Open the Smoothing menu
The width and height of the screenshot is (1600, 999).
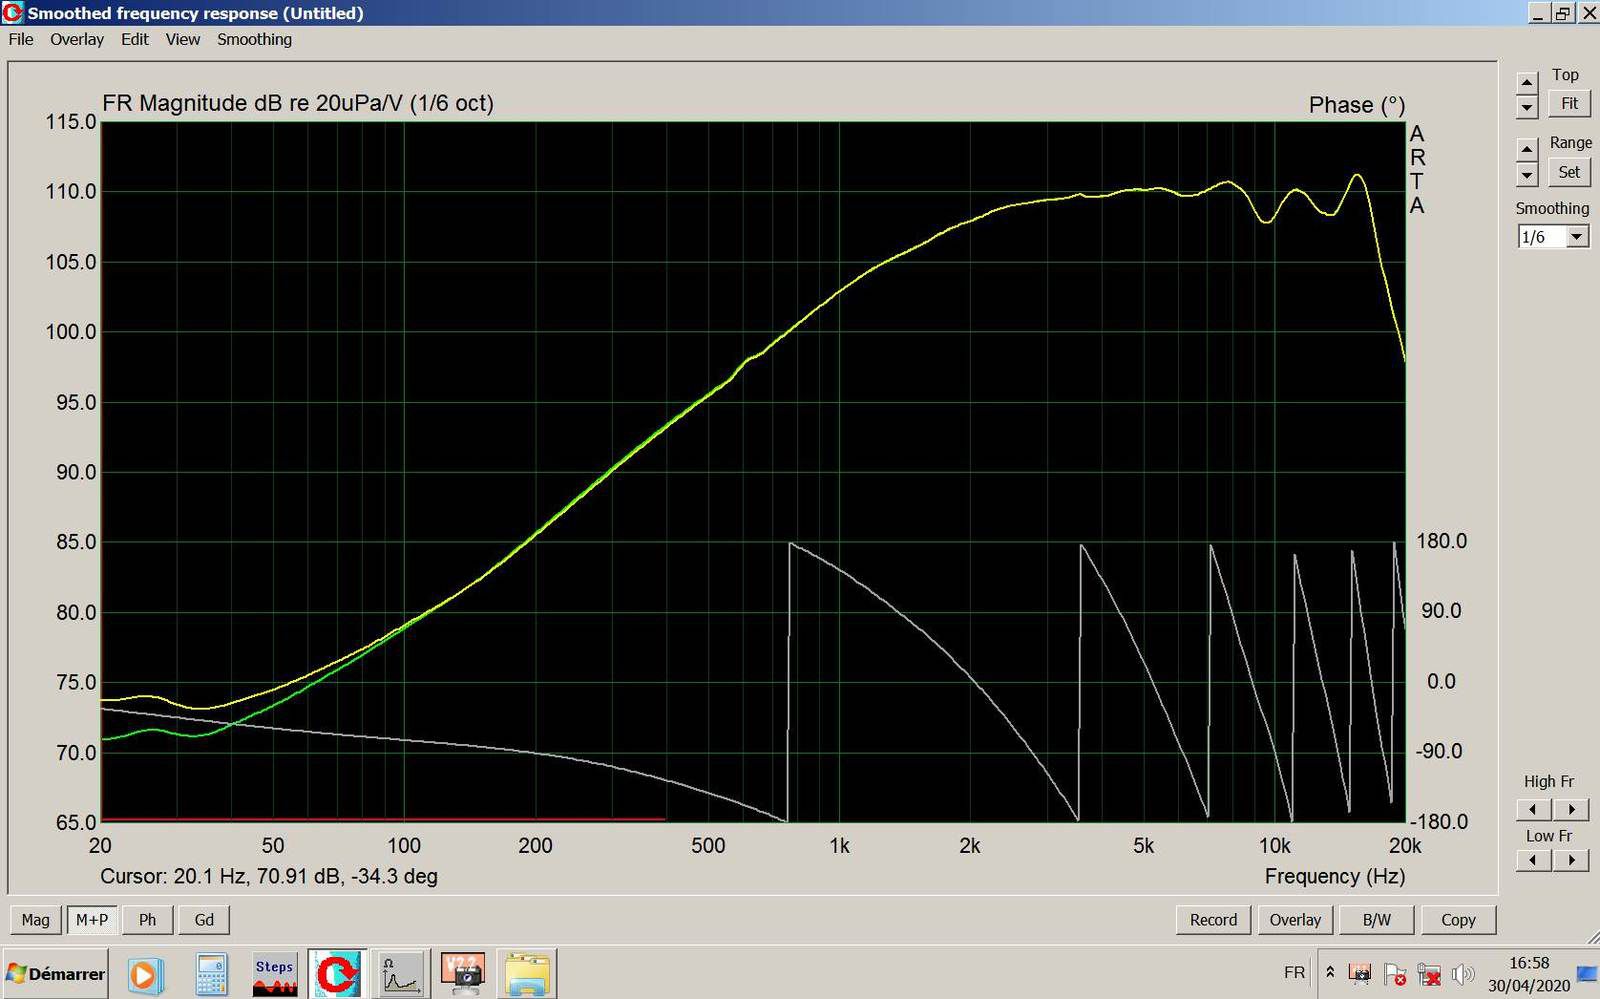pyautogui.click(x=254, y=39)
